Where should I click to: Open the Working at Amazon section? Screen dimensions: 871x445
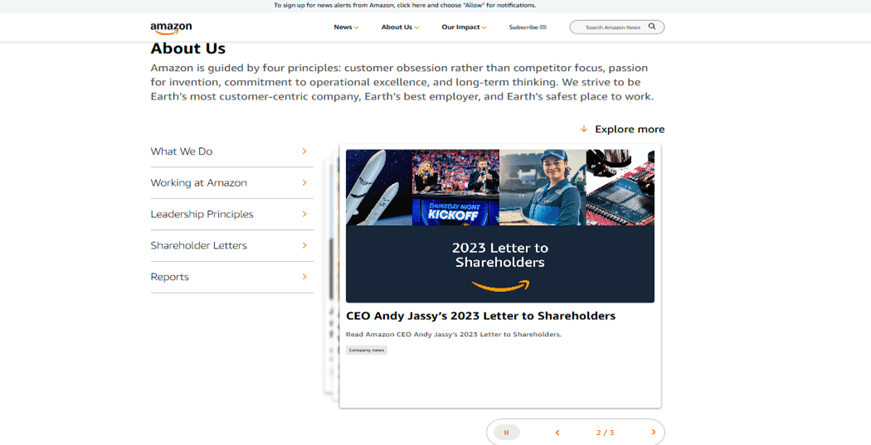(232, 183)
